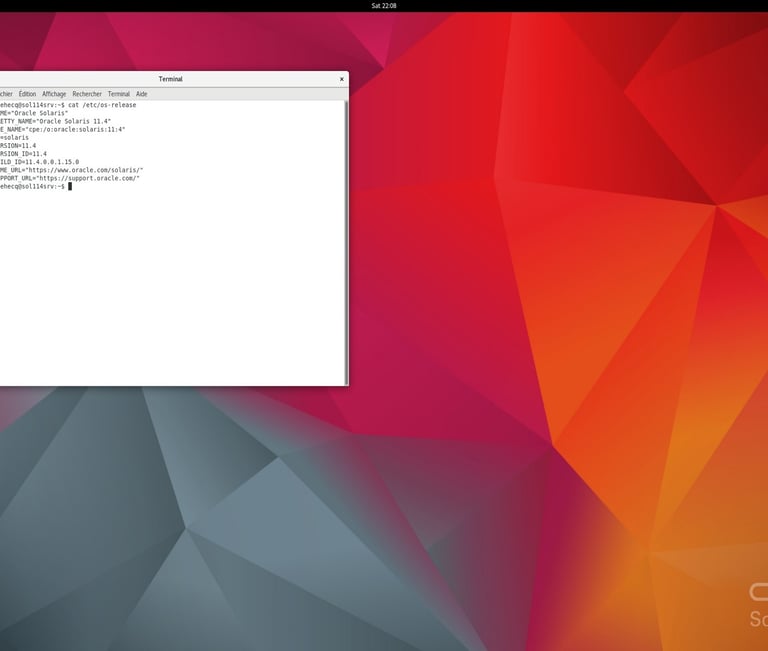Open the Affichage menu
This screenshot has width=768, height=651.
[x=54, y=94]
